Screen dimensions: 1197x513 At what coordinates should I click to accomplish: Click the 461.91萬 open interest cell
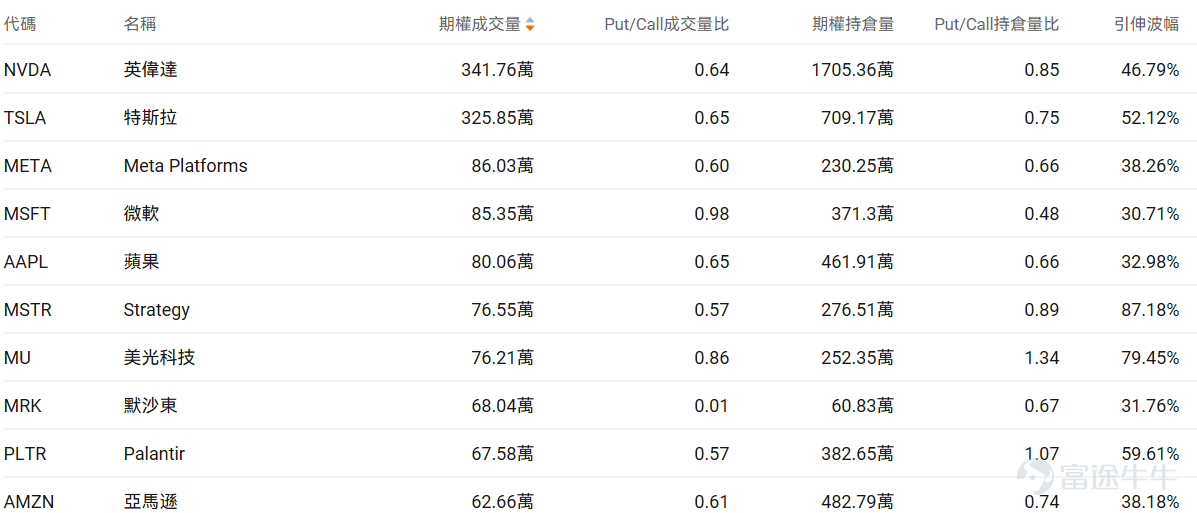[x=857, y=263]
